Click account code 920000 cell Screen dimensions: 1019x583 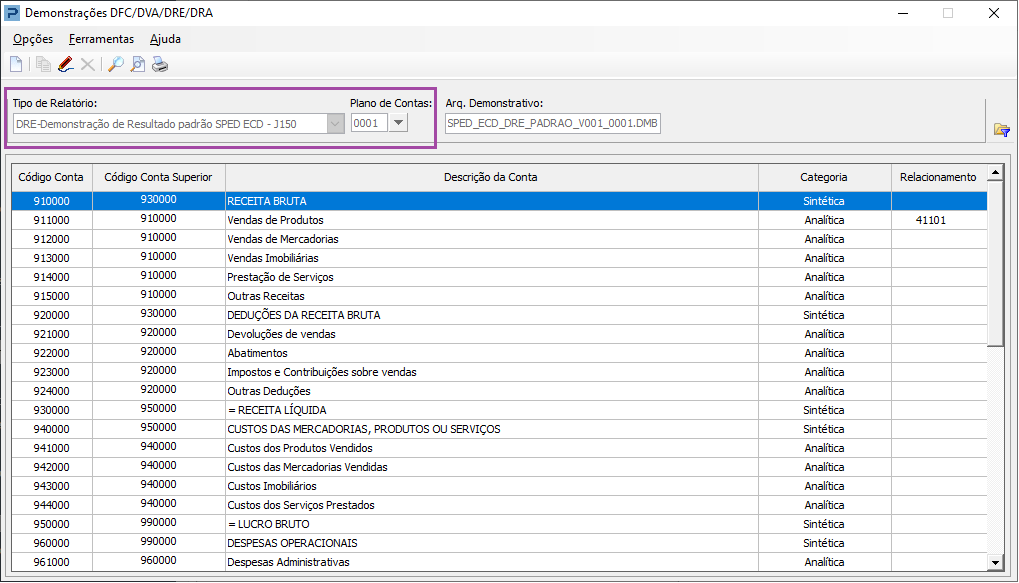51,315
